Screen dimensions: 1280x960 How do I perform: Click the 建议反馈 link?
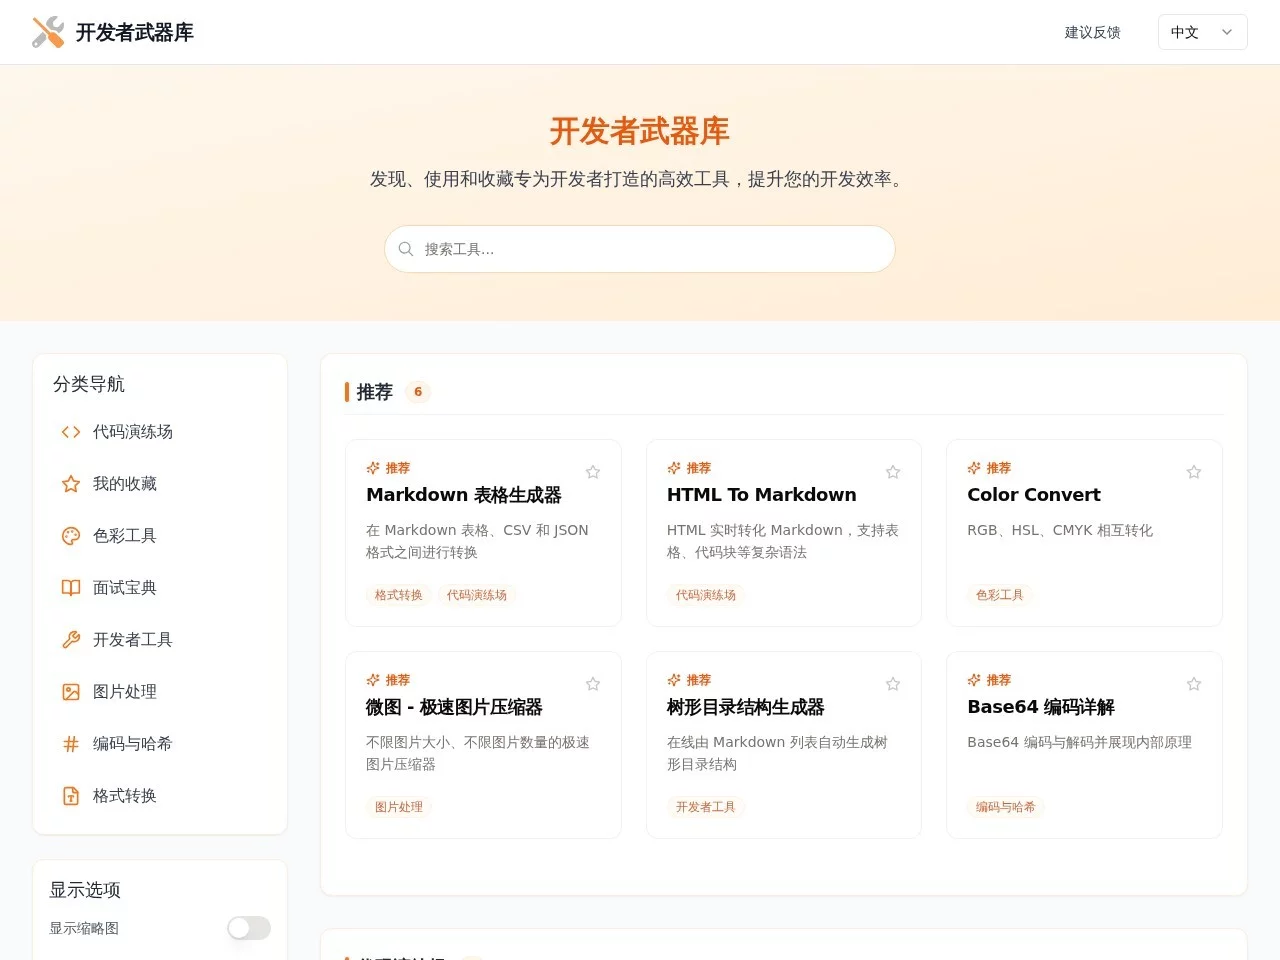point(1092,32)
